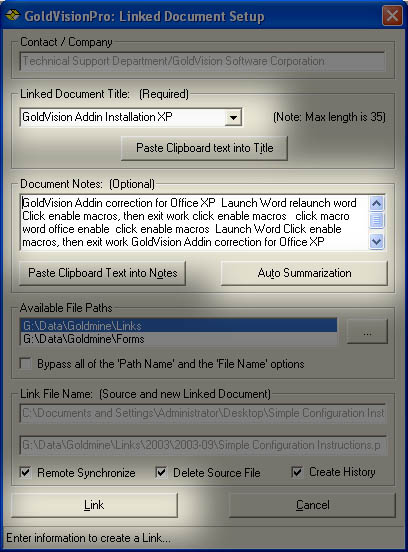Image resolution: width=408 pixels, height=552 pixels.
Task: Expand the Linked Document Title dropdown
Action: click(x=233, y=117)
